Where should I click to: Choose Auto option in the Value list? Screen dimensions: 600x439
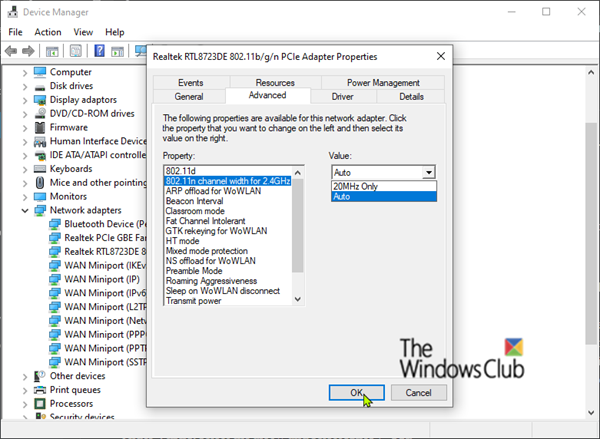384,196
